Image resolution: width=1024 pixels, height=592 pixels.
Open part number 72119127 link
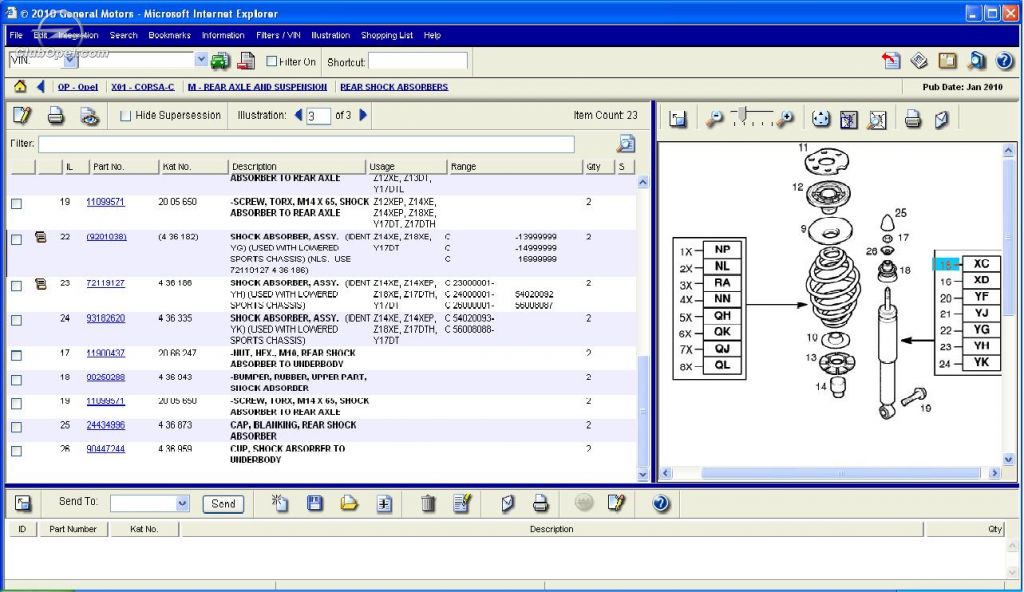105,283
